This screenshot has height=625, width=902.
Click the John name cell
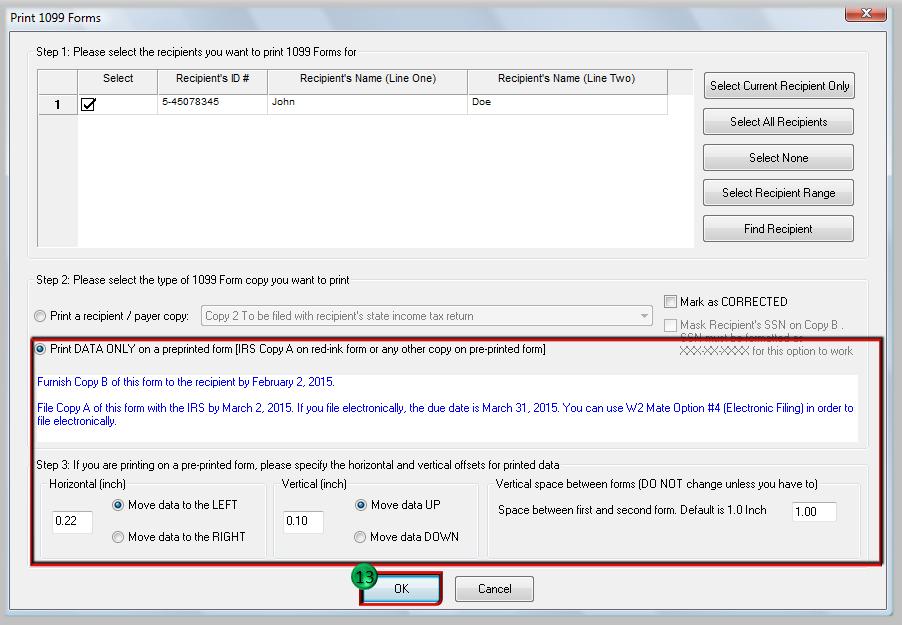click(368, 104)
